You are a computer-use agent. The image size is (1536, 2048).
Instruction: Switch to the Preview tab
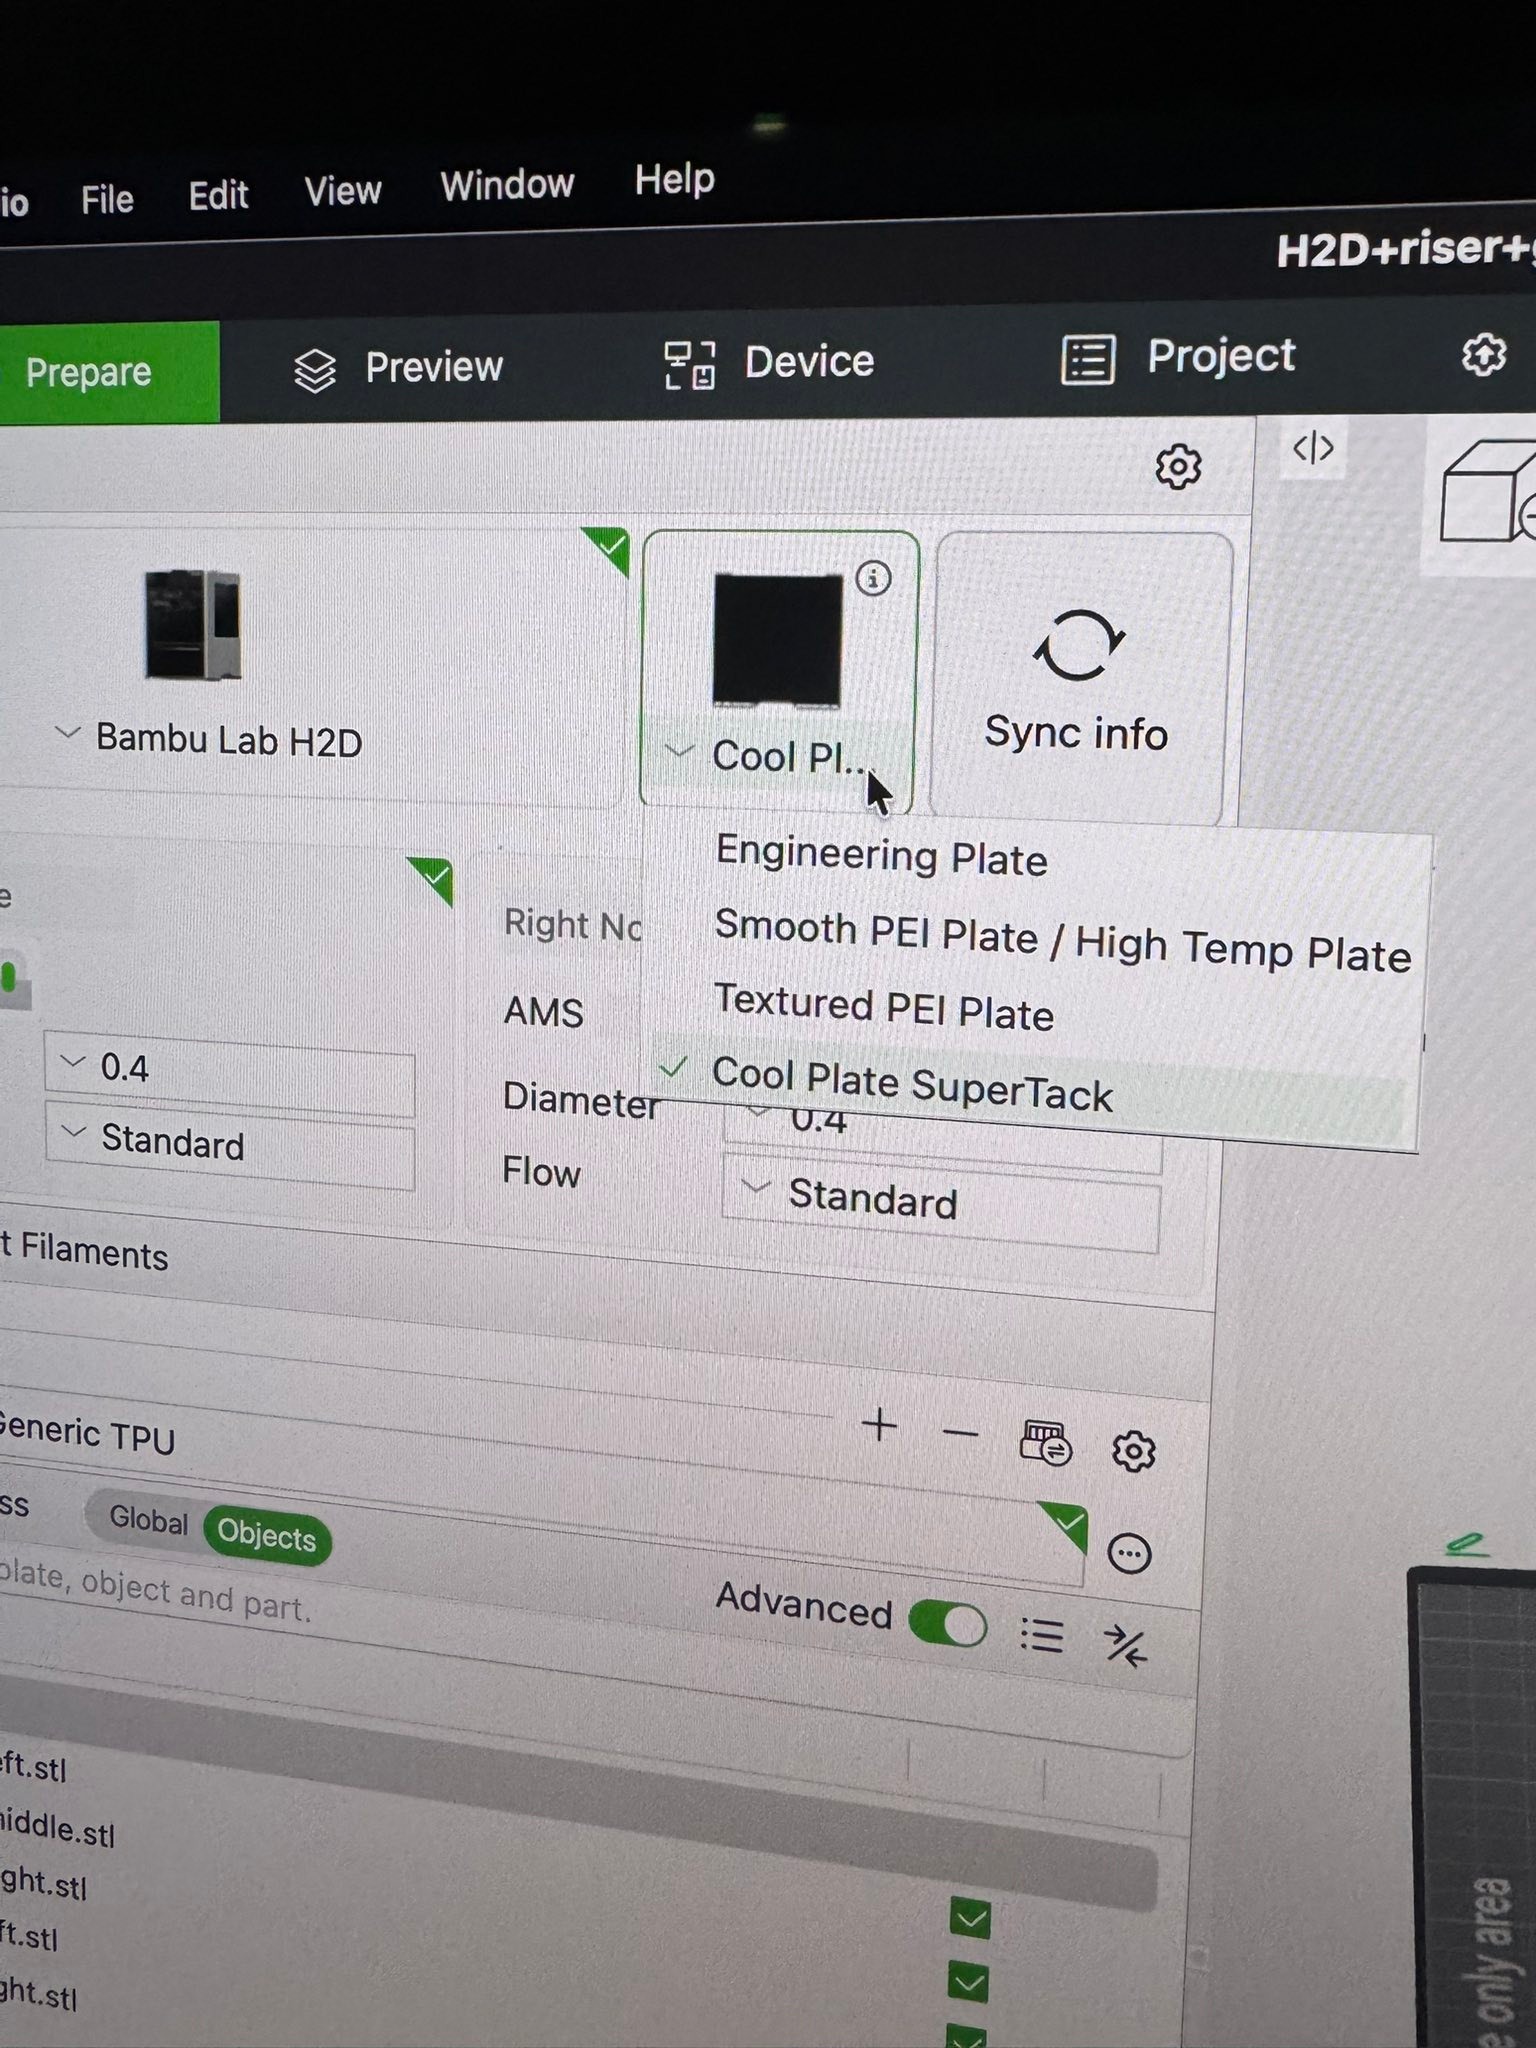pyautogui.click(x=399, y=368)
